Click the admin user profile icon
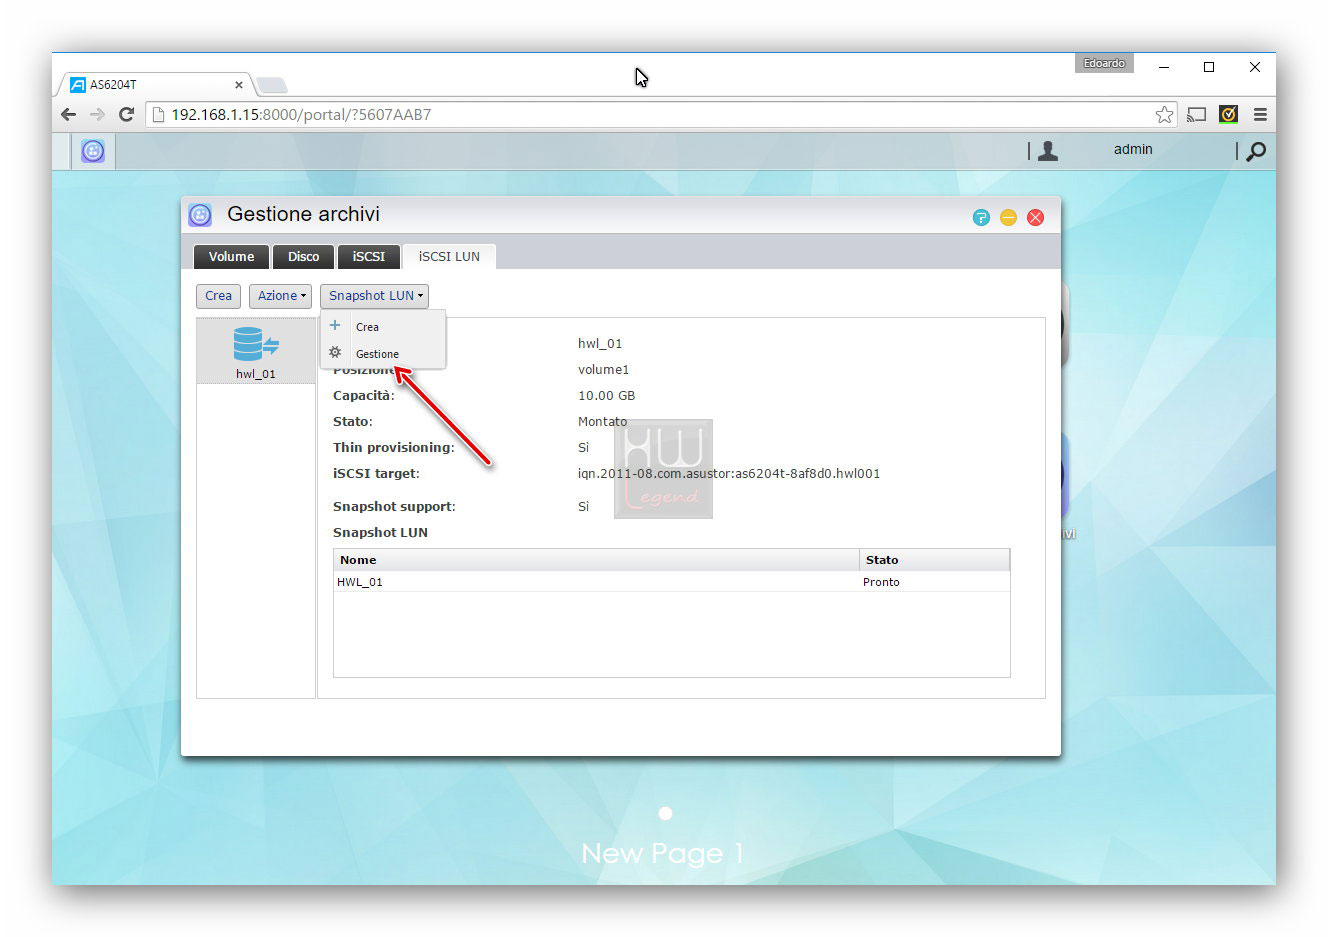Screen dimensions: 1328x937 point(1048,151)
